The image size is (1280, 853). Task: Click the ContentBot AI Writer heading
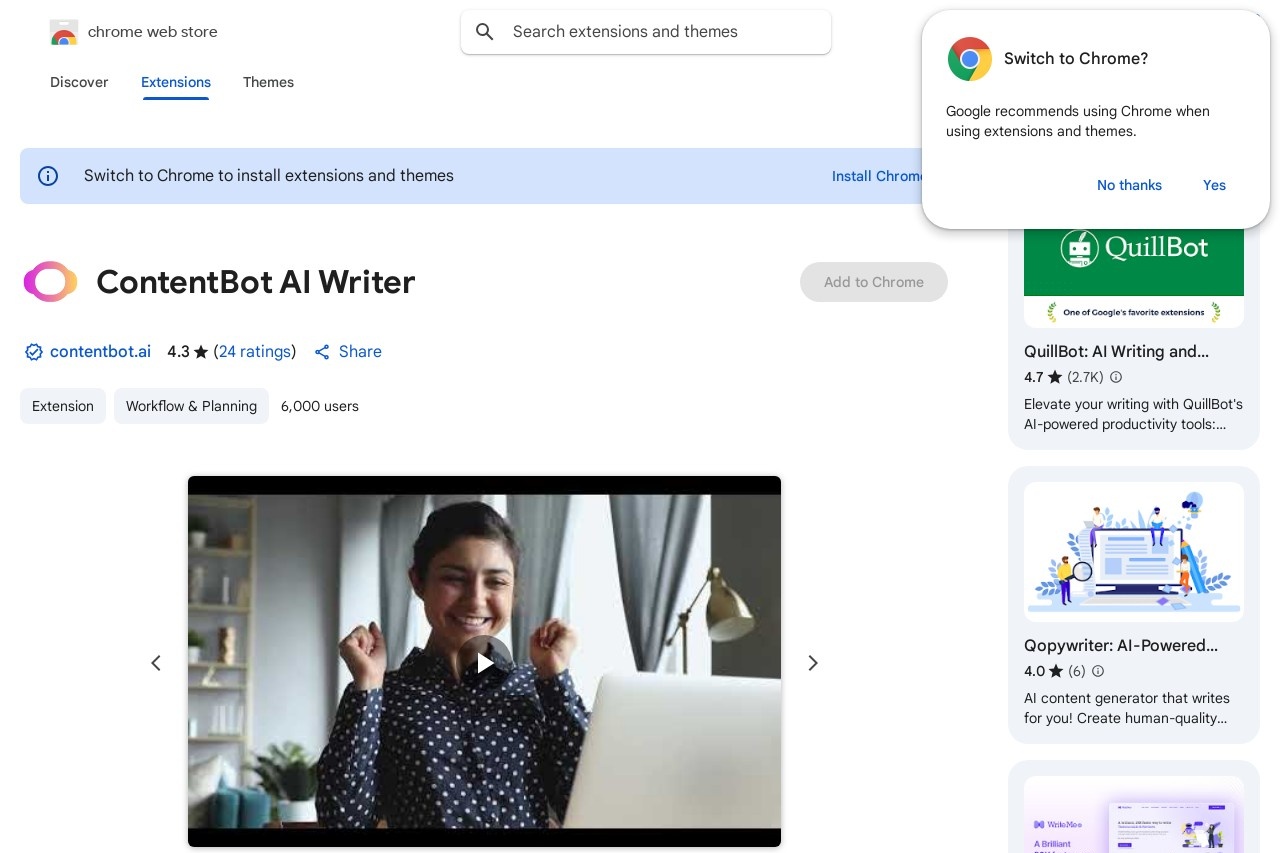pyautogui.click(x=255, y=282)
